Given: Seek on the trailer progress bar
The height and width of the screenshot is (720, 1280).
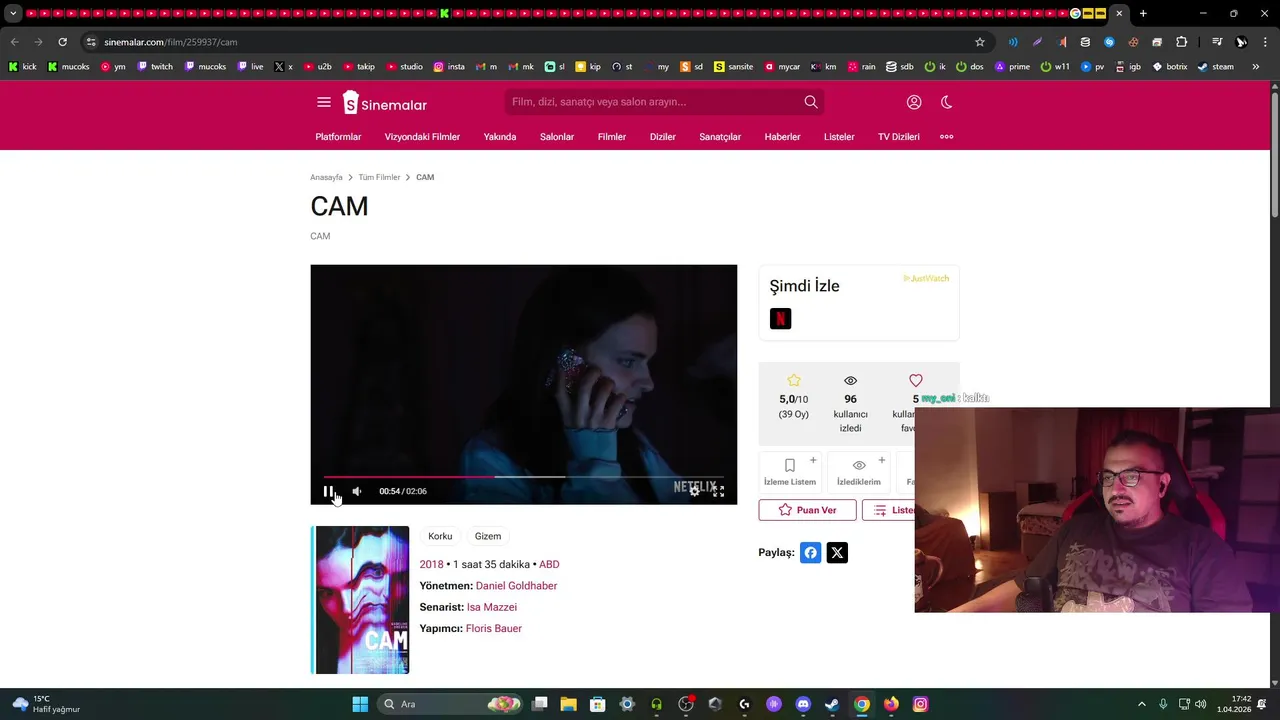Looking at the screenshot, I should click(523, 477).
